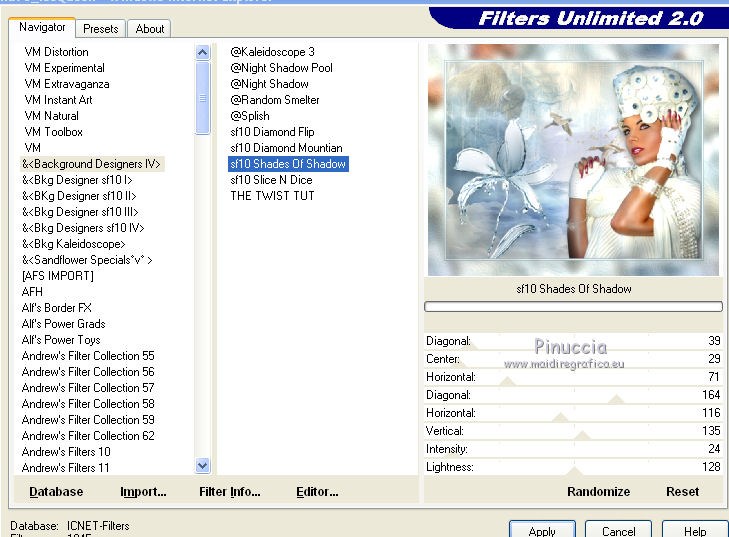729x537 pixels.
Task: Click the filter preview image
Action: coord(573,159)
